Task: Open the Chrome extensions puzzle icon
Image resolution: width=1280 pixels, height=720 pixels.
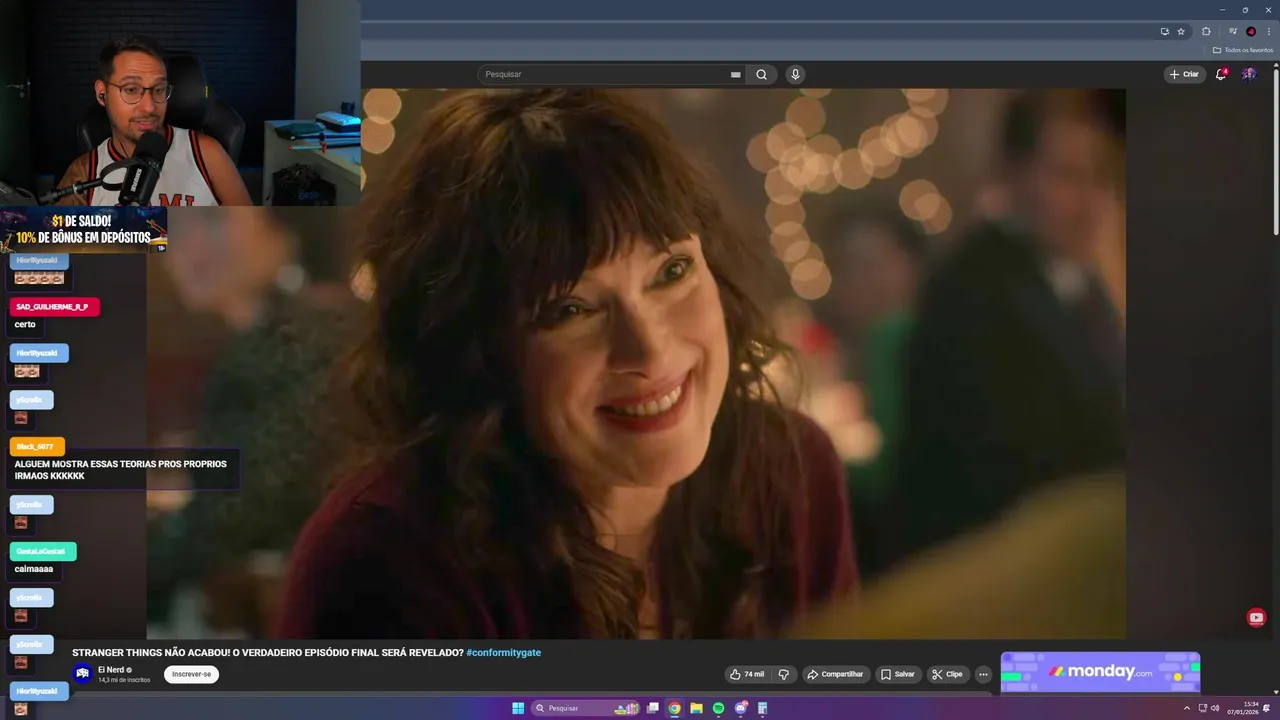Action: tap(1206, 31)
